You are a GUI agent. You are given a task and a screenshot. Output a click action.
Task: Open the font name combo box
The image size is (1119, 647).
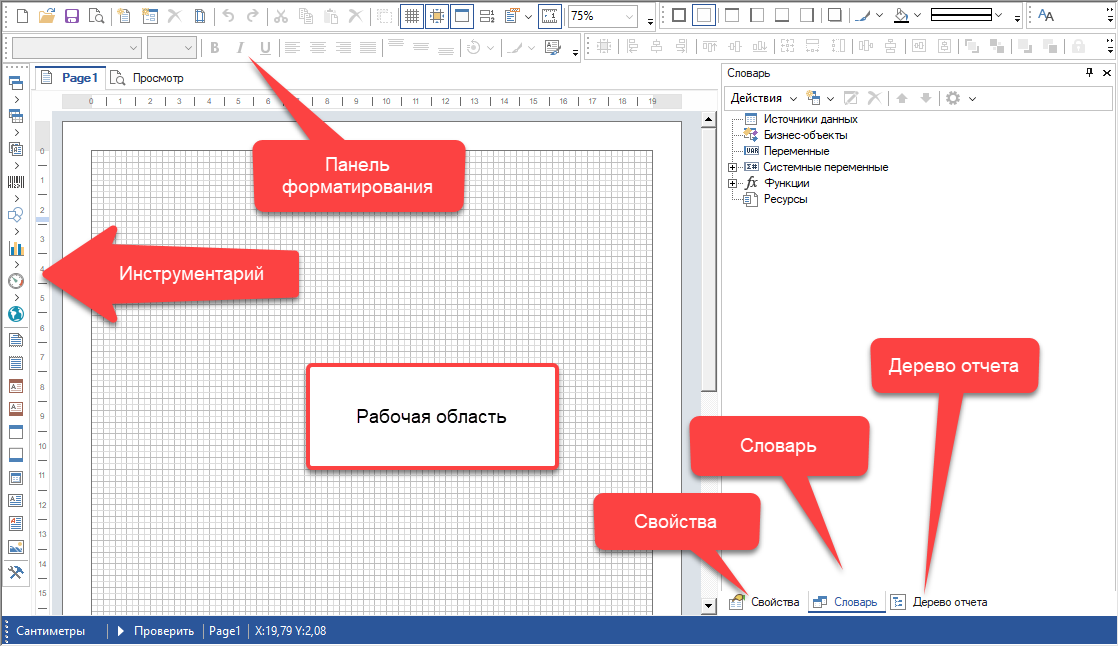point(76,48)
